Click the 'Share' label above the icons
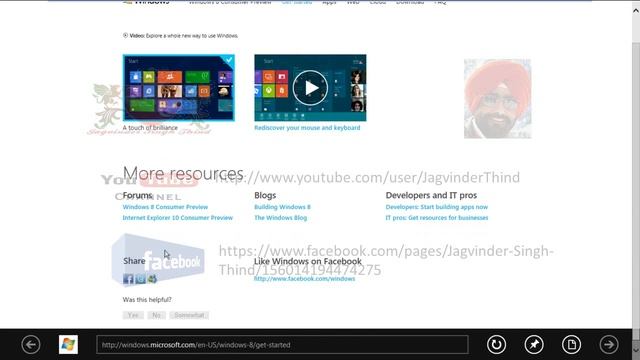 click(x=134, y=261)
